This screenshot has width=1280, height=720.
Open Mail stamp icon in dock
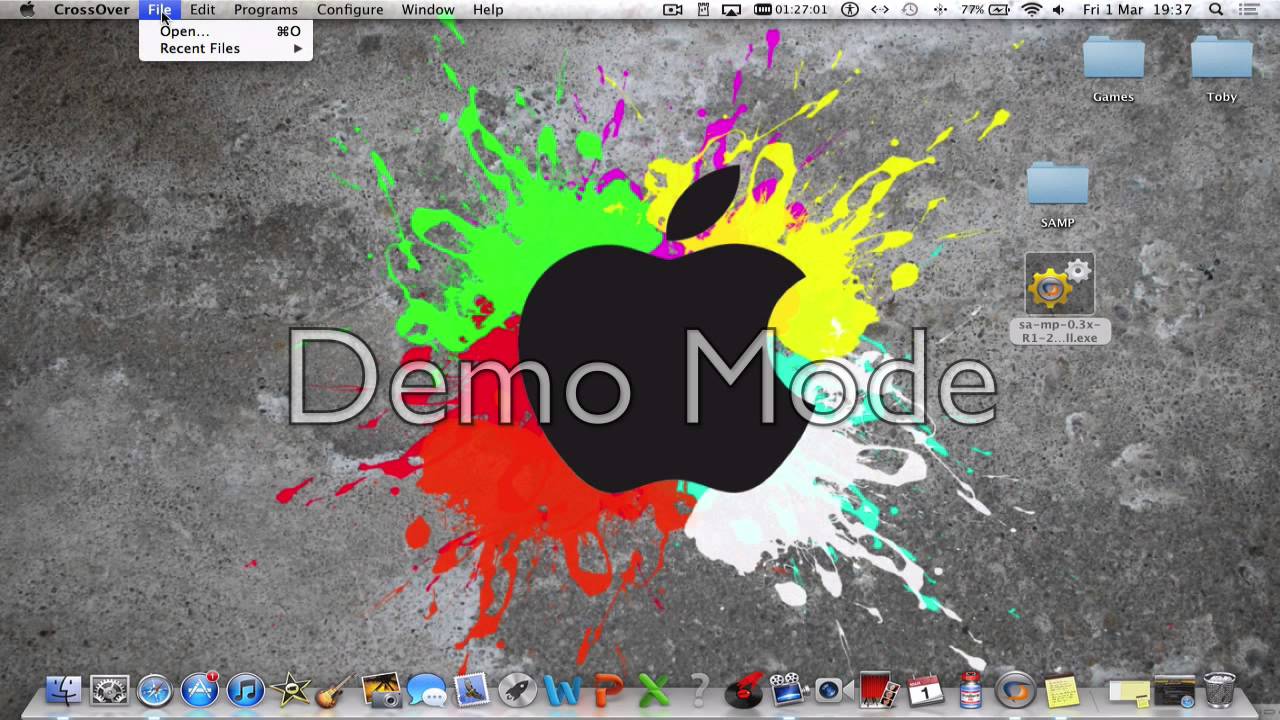coord(472,690)
